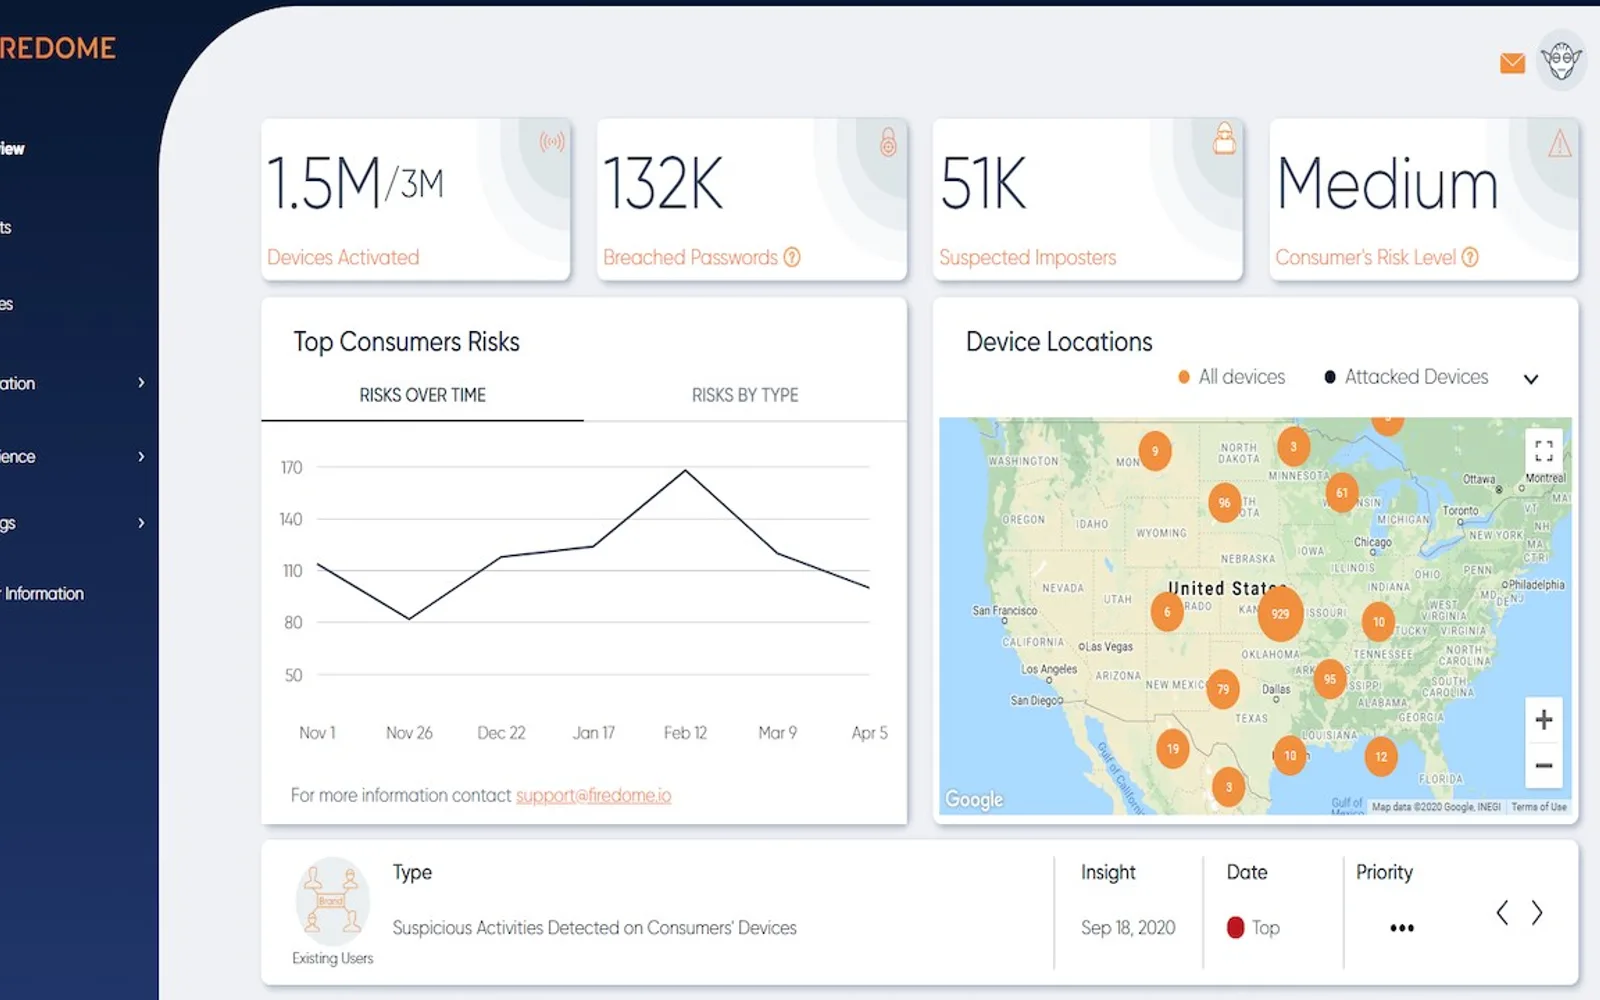The image size is (1600, 1000).
Task: Open the Google logo on map
Action: 974,799
